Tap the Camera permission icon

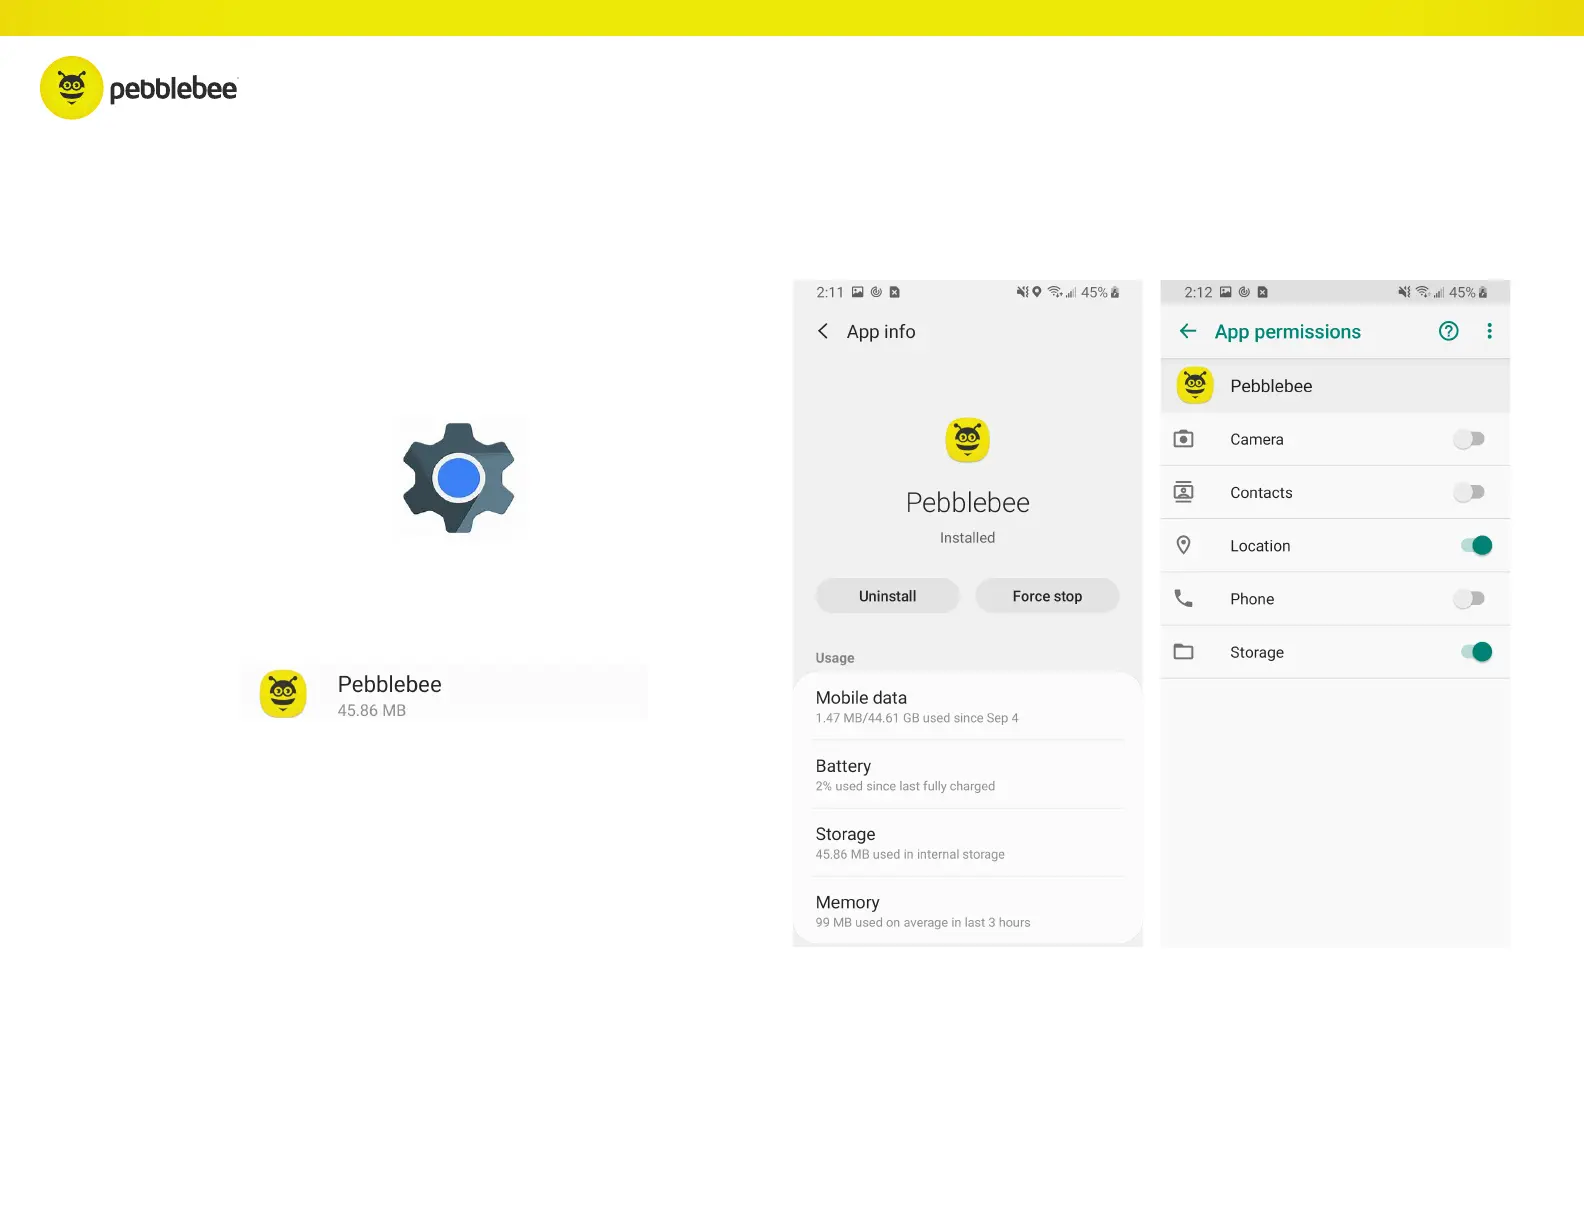click(x=1183, y=439)
